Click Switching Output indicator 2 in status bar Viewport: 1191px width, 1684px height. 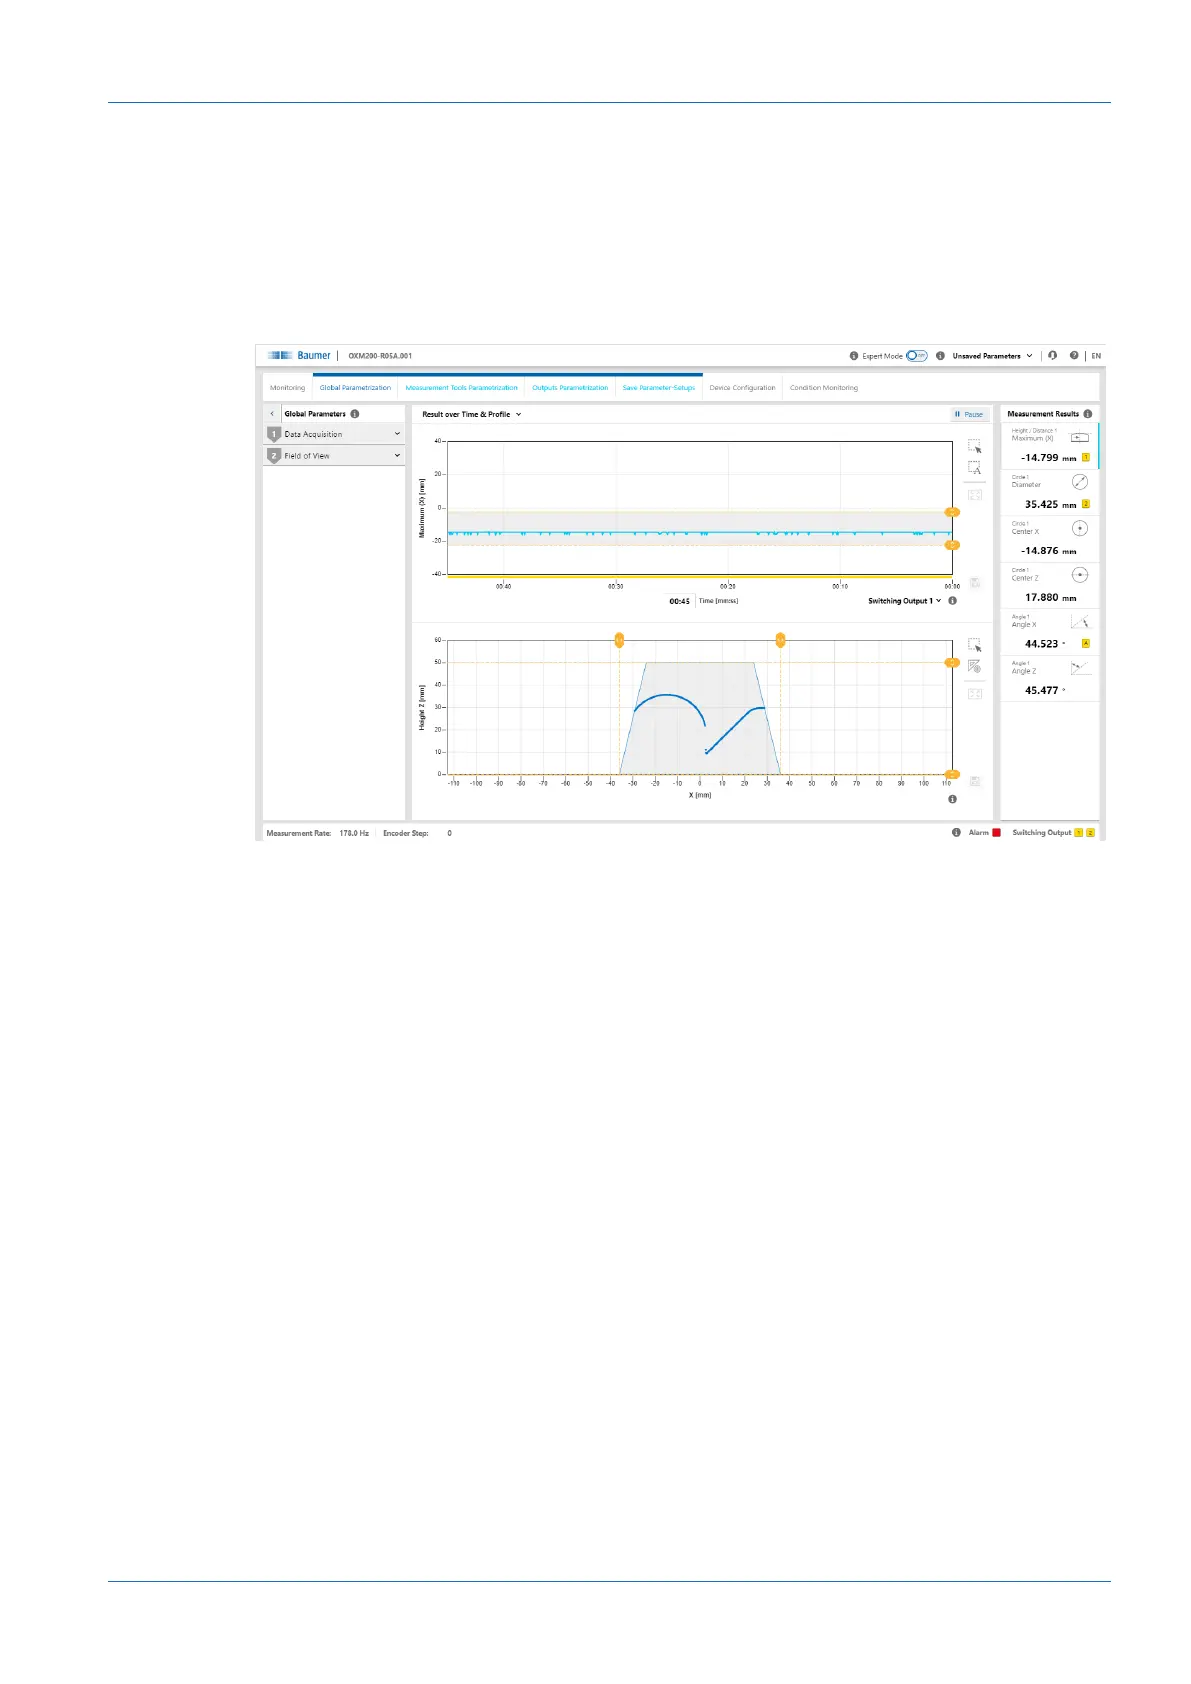point(1090,832)
